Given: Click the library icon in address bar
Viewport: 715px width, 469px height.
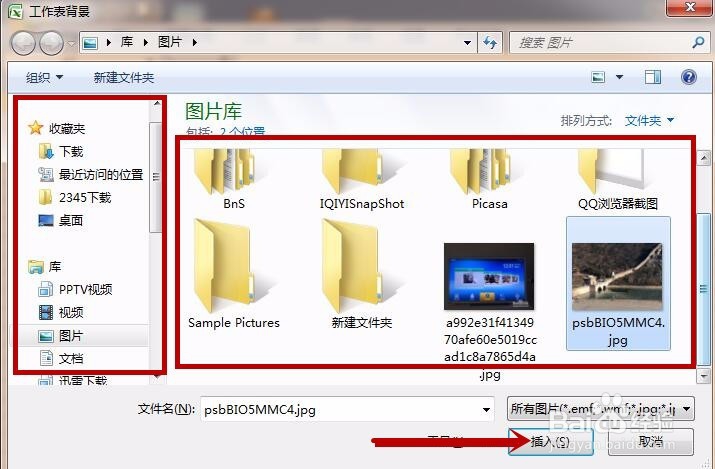Looking at the screenshot, I should coord(90,43).
